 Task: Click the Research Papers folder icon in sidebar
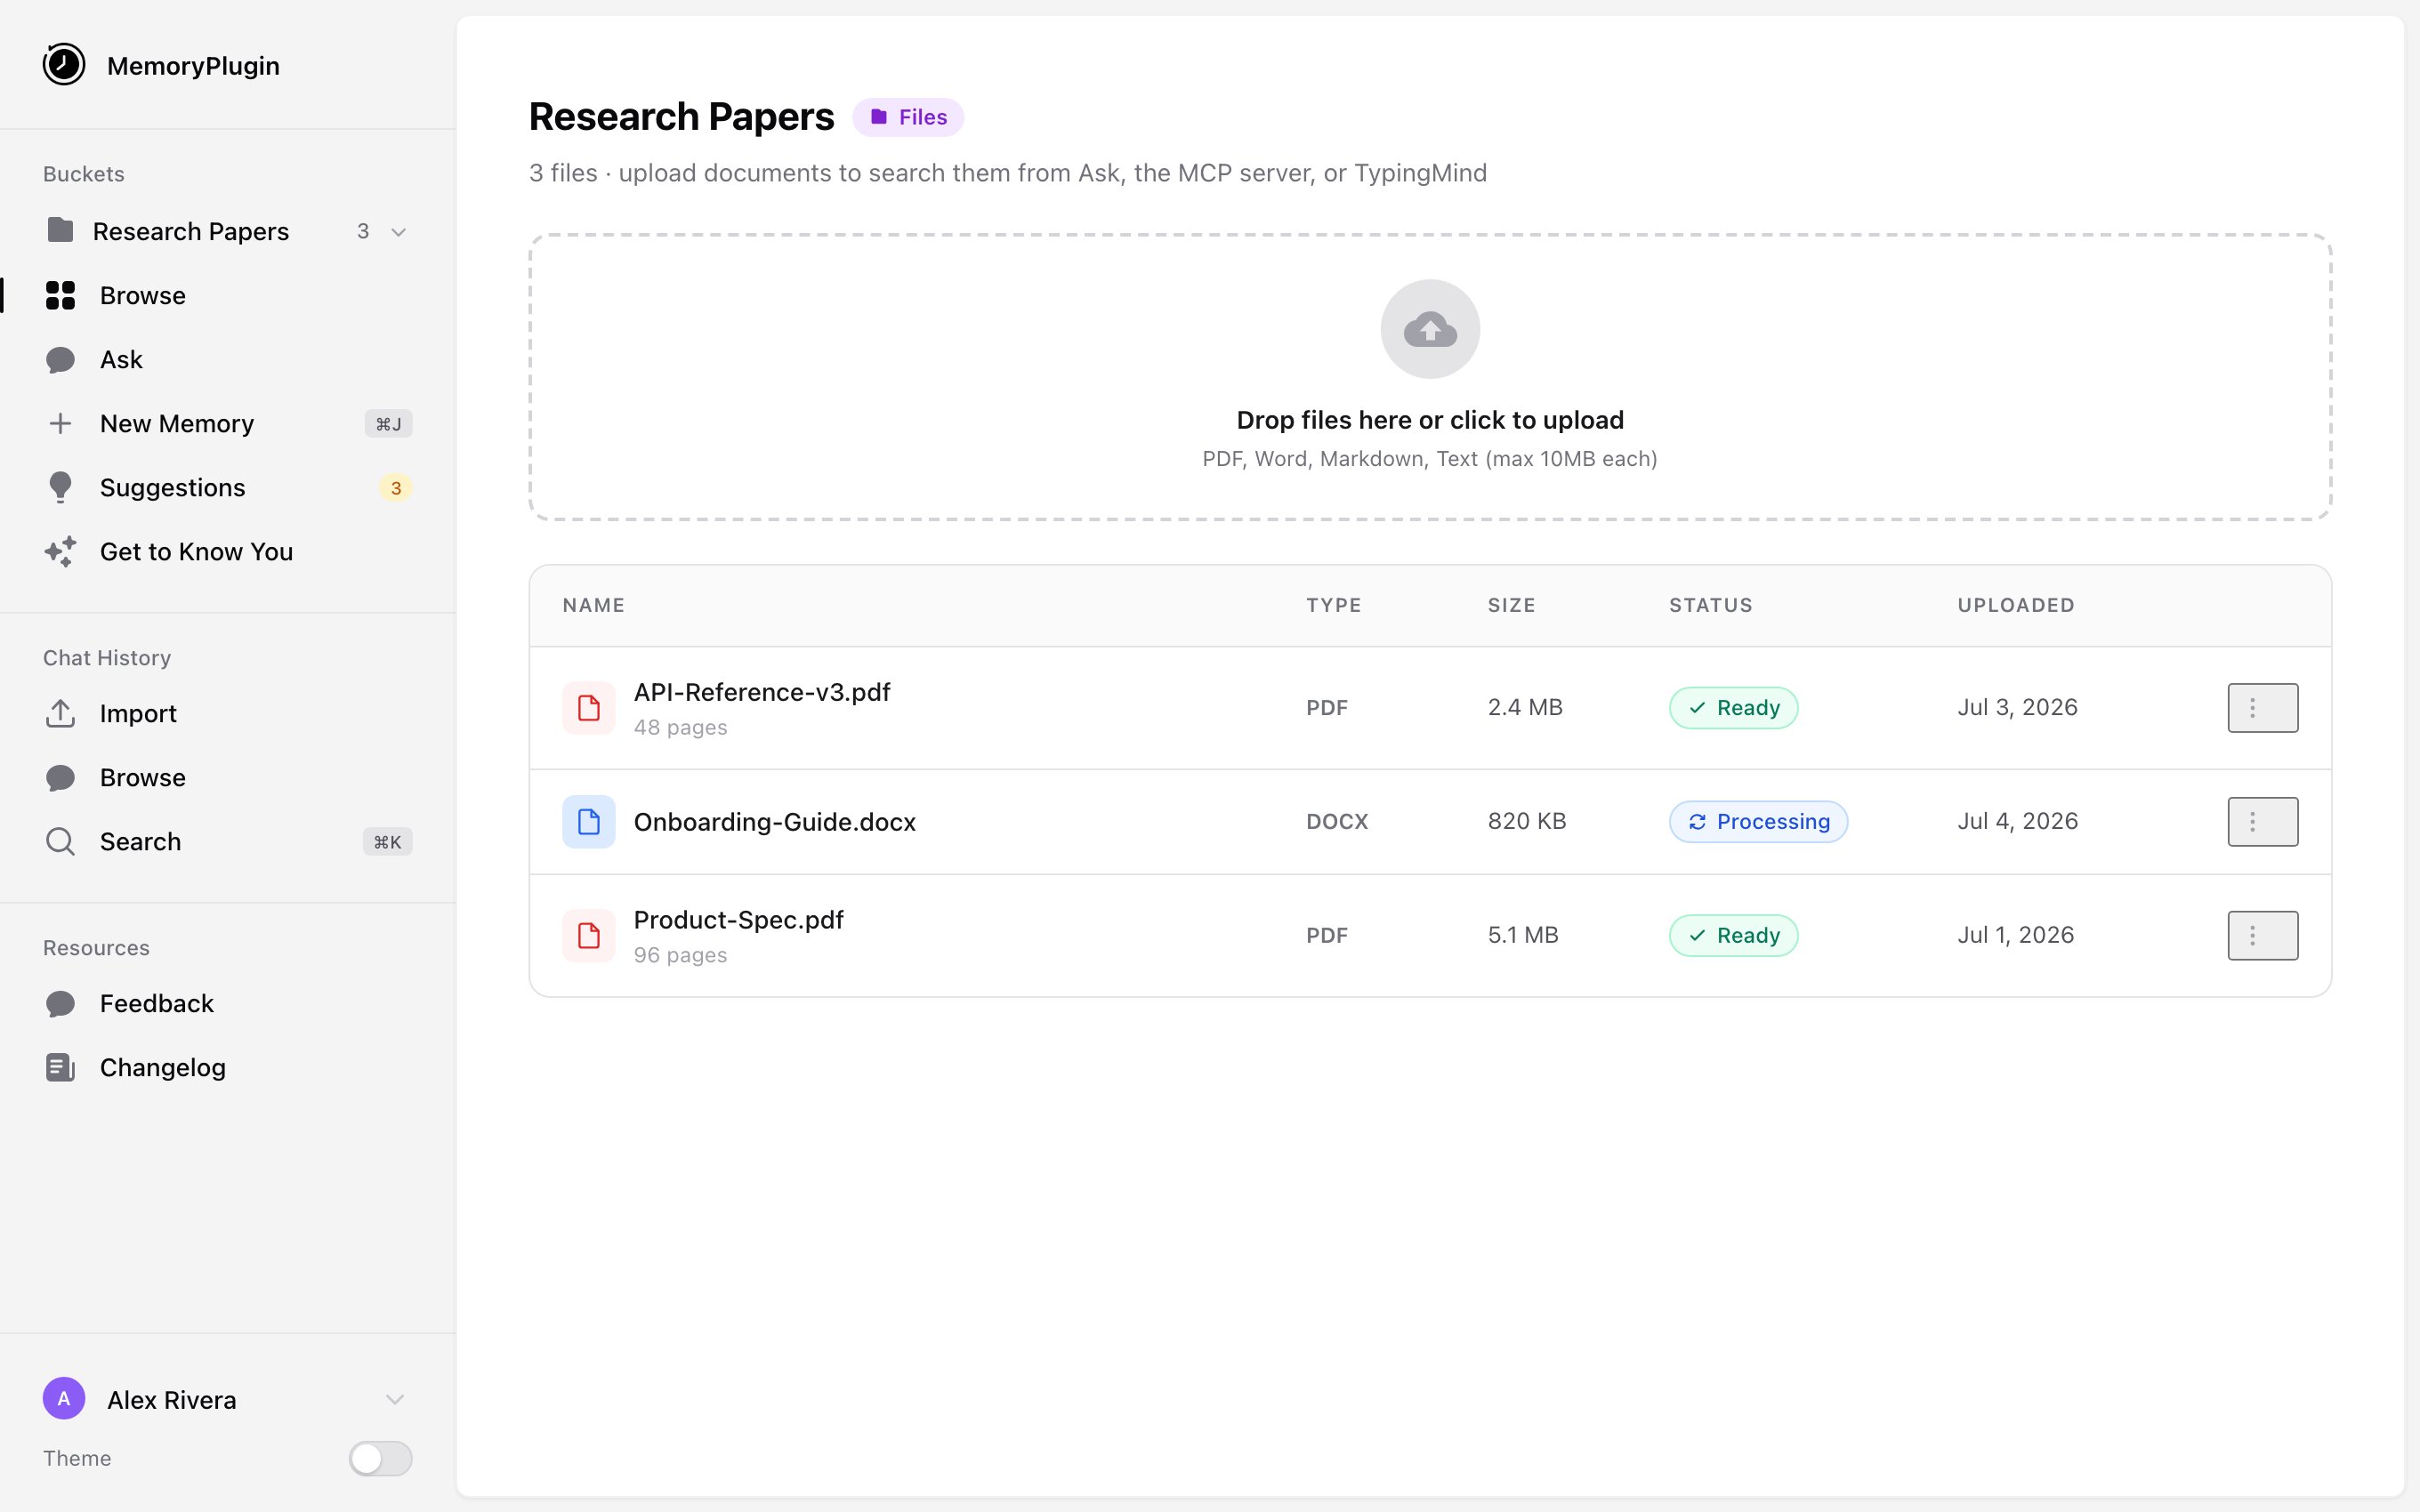[x=60, y=231]
